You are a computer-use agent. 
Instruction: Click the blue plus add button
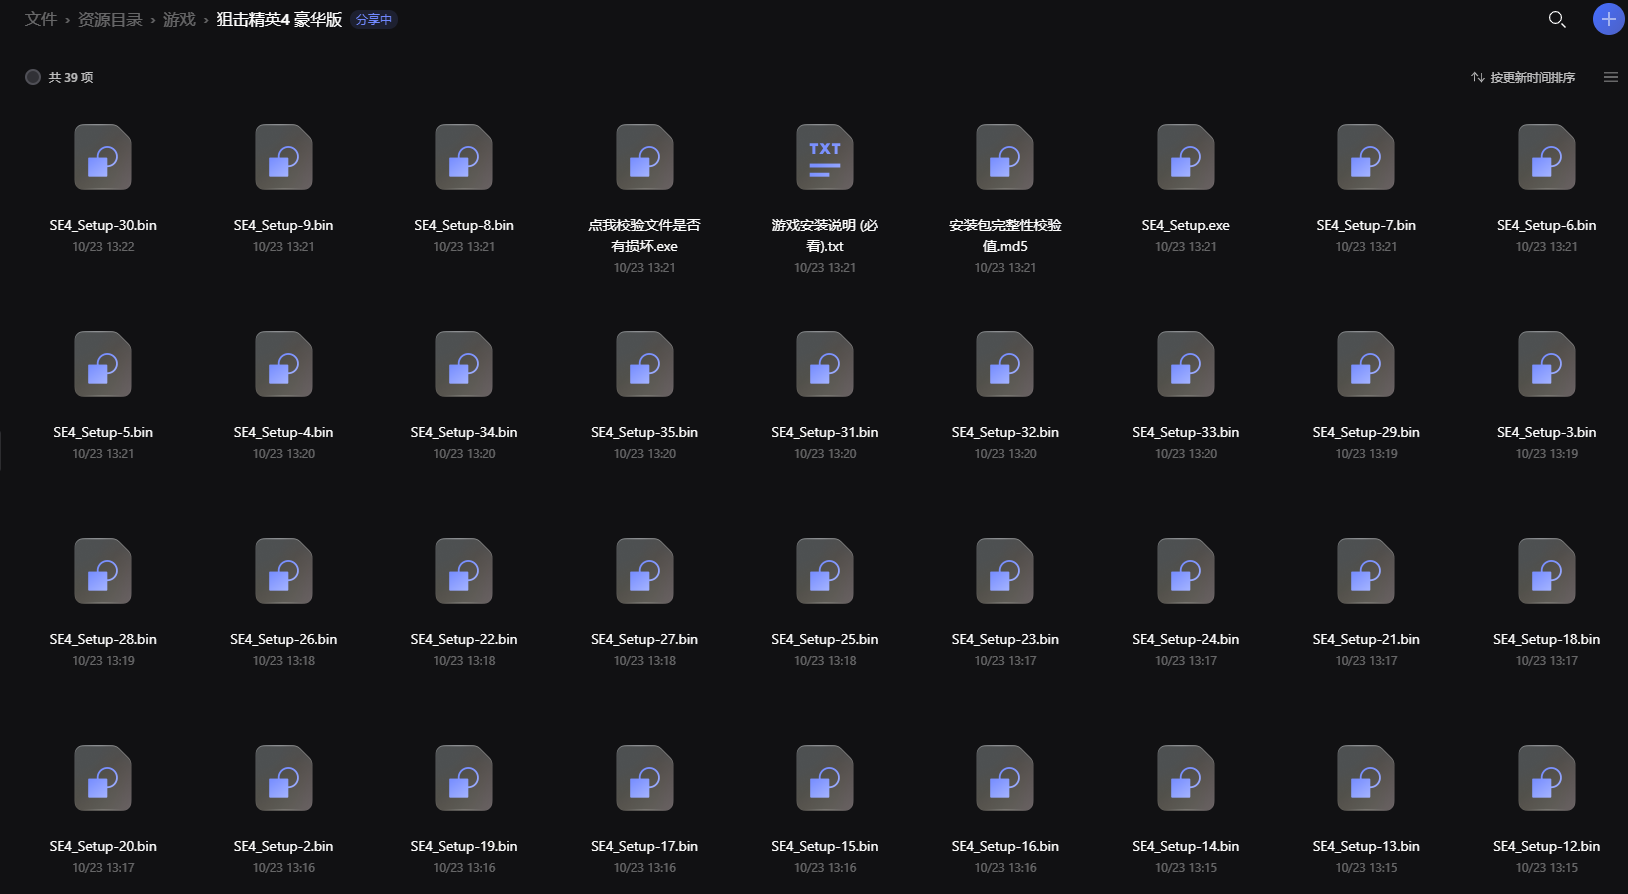coord(1608,19)
